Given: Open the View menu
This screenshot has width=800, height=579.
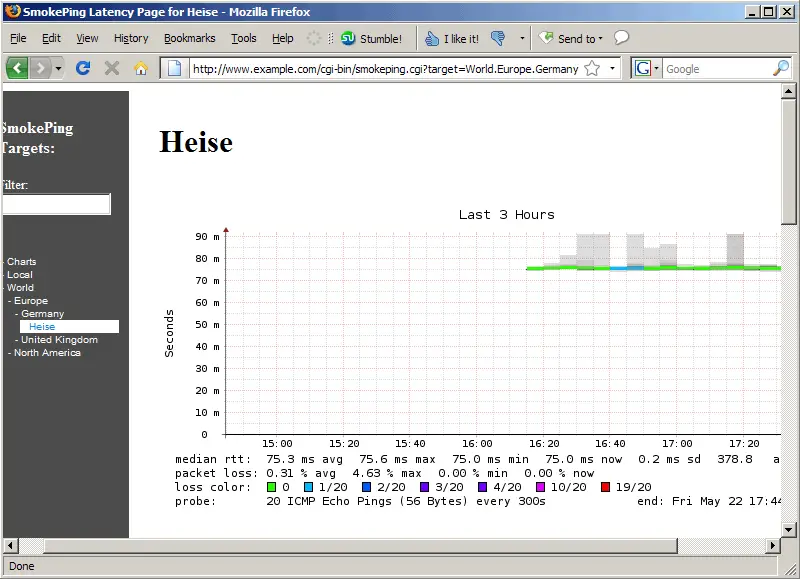Looking at the screenshot, I should click(87, 38).
